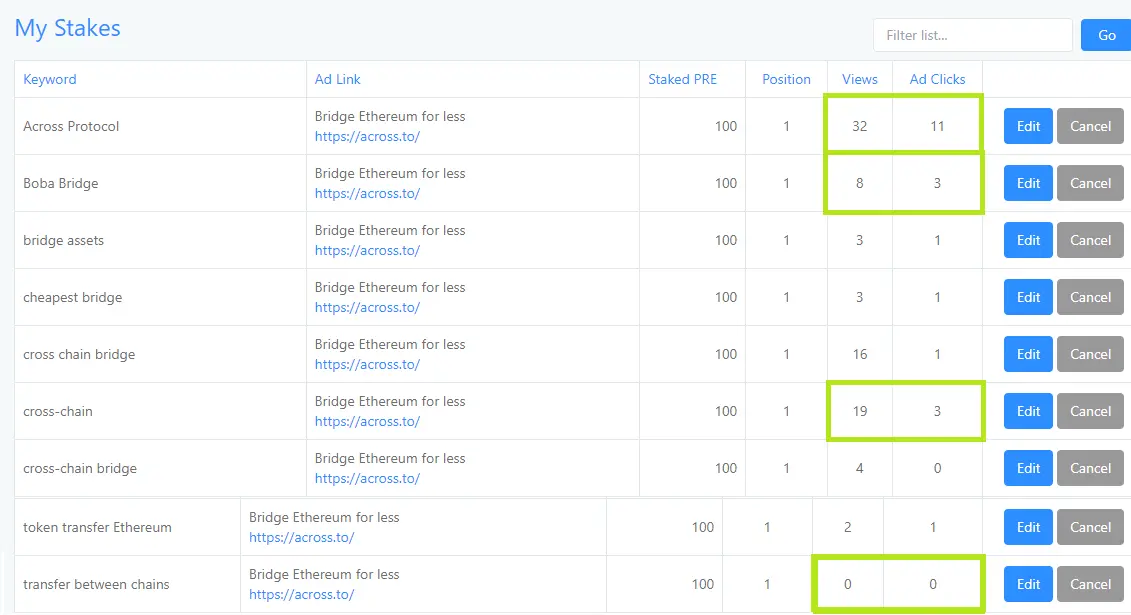Screen dimensions: 1131x615
Task: Click 'Bridge Ethereum for less' in Boba Bridge row
Action: click(390, 173)
